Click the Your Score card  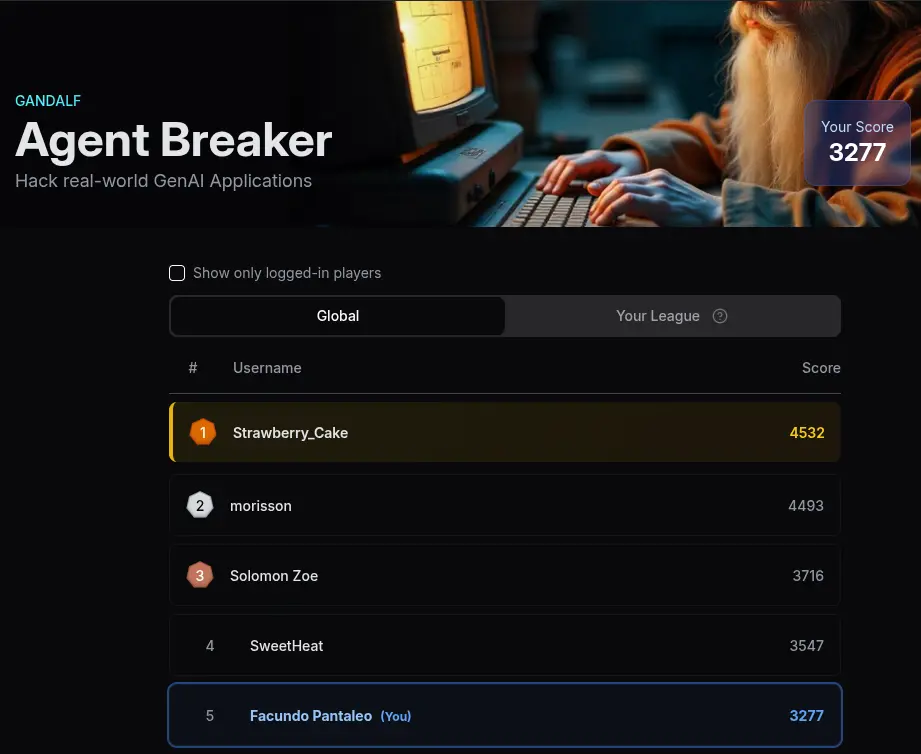coord(857,143)
